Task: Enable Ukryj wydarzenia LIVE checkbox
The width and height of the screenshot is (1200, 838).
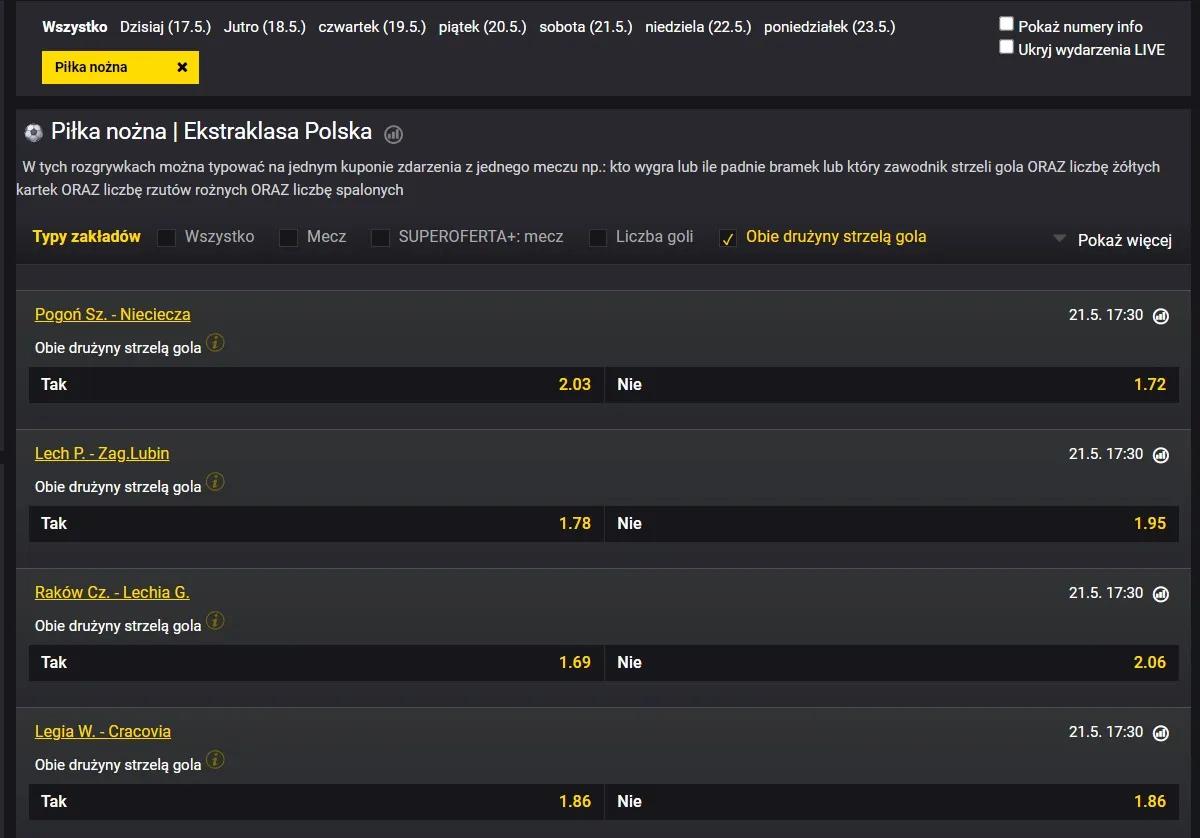Action: pyautogui.click(x=1007, y=47)
